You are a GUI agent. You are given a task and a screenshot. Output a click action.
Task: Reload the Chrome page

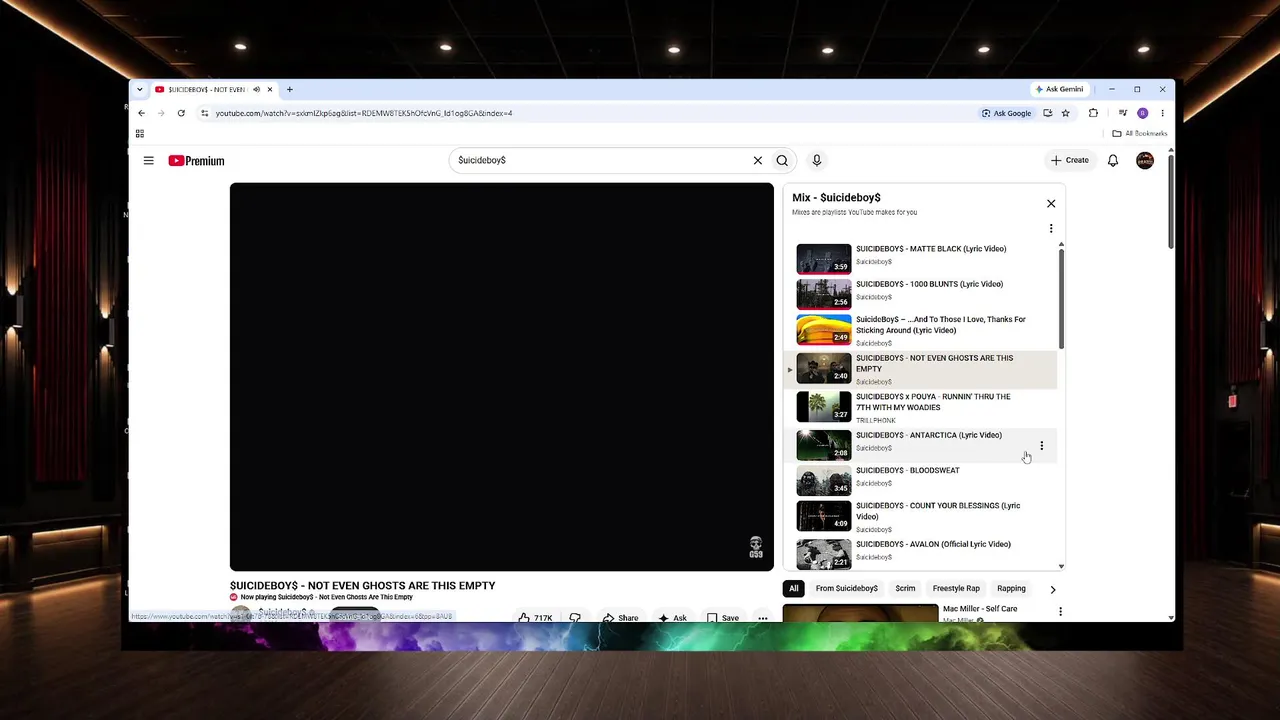point(181,113)
